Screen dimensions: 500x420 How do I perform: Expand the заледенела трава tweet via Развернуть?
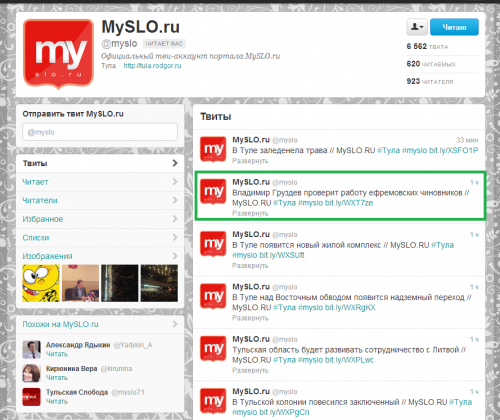(250, 161)
